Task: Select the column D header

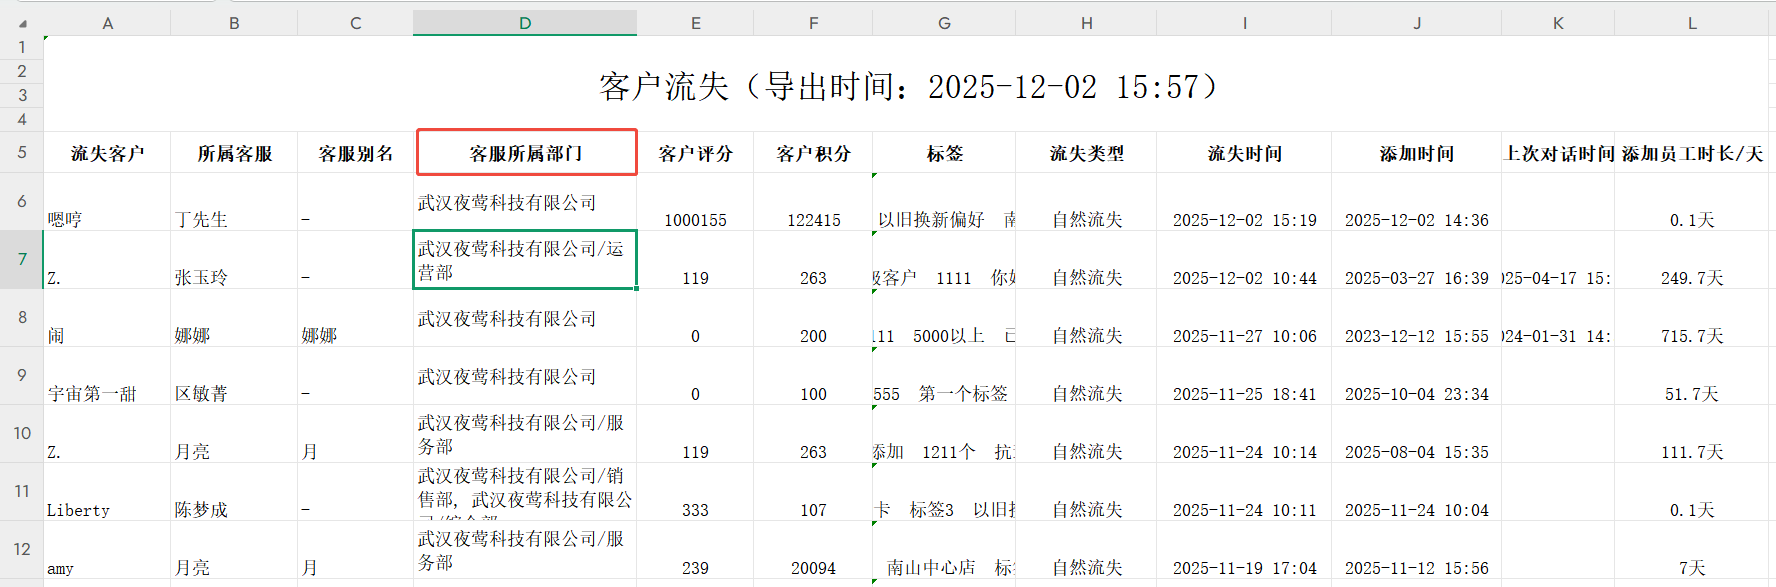Action: 525,23
